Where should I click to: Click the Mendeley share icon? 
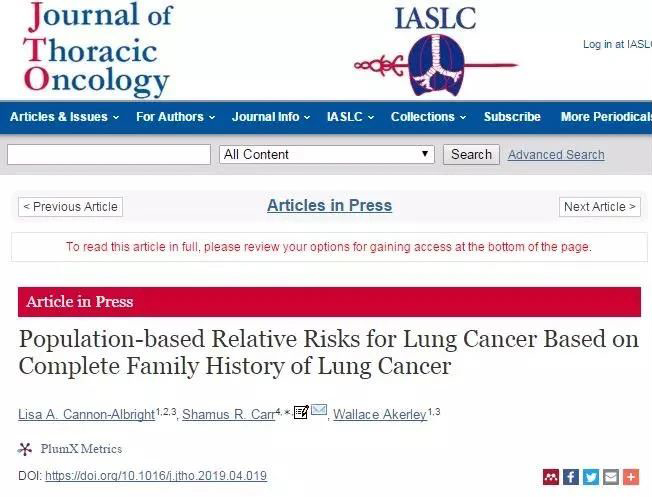(550, 477)
